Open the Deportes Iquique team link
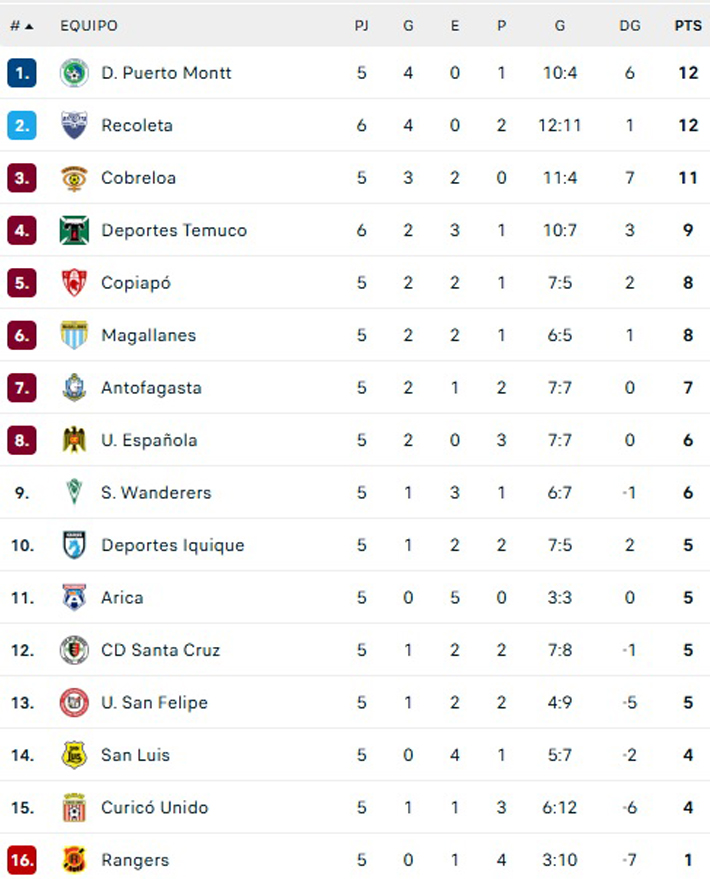Viewport: 710px width, 879px height. [x=172, y=545]
